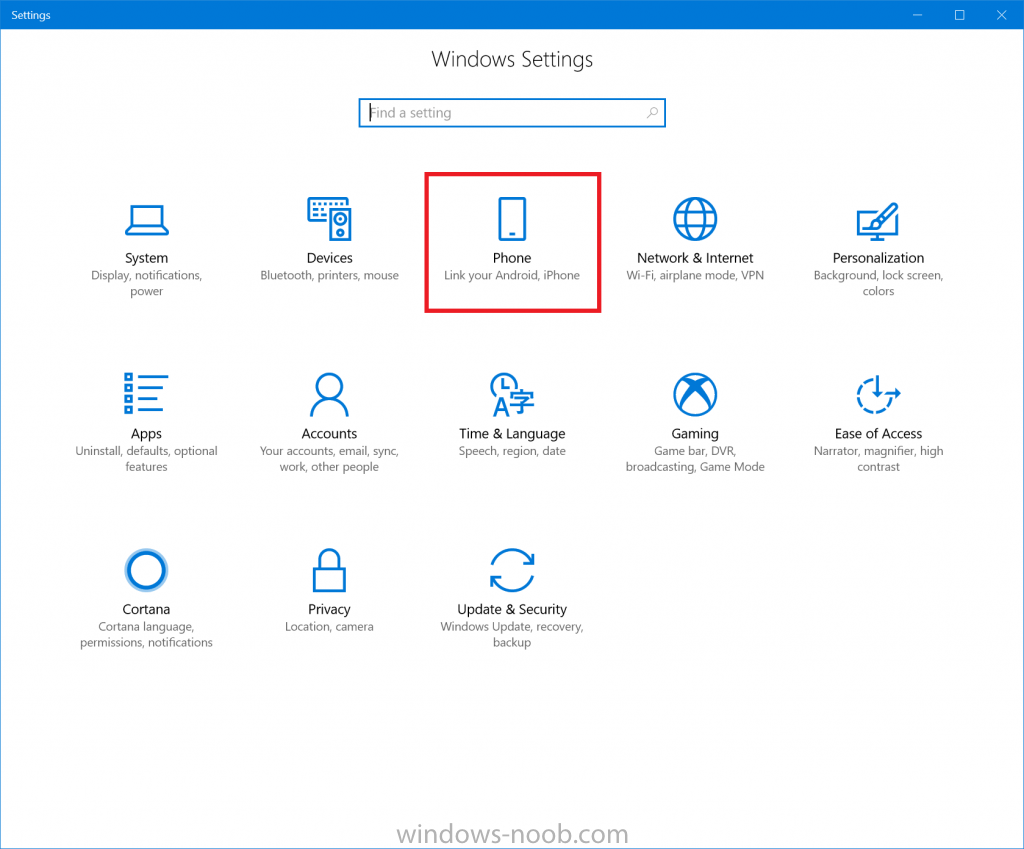The height and width of the screenshot is (849, 1024).
Task: Open the Gaming Xbox icon
Action: pyautogui.click(x=695, y=394)
